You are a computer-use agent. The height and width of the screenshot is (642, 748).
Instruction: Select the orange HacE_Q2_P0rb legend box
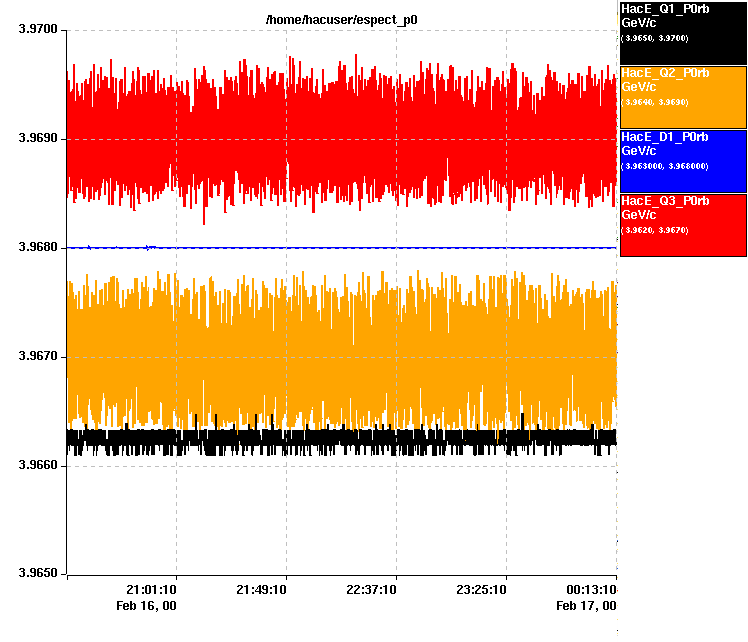683,96
